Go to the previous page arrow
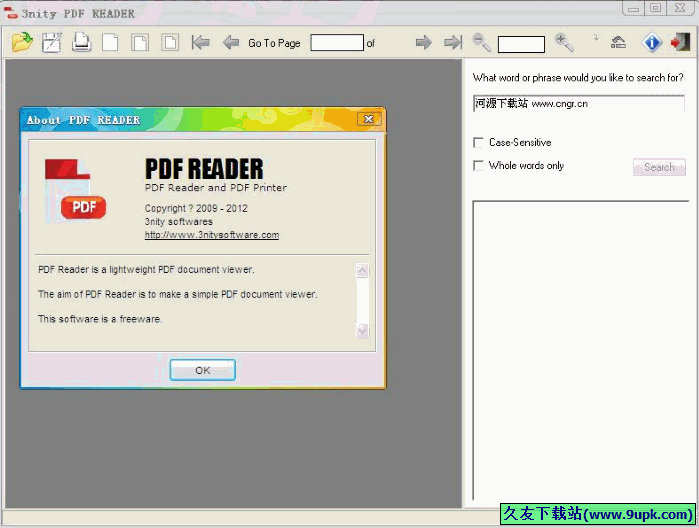699x528 pixels. [x=230, y=43]
